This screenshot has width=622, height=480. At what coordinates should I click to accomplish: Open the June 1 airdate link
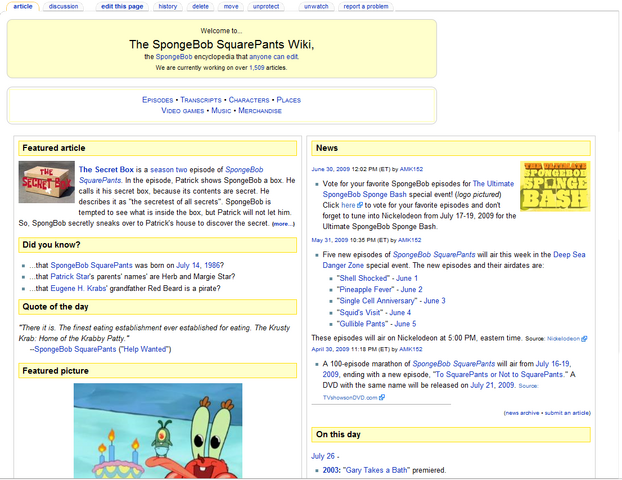[x=407, y=278]
